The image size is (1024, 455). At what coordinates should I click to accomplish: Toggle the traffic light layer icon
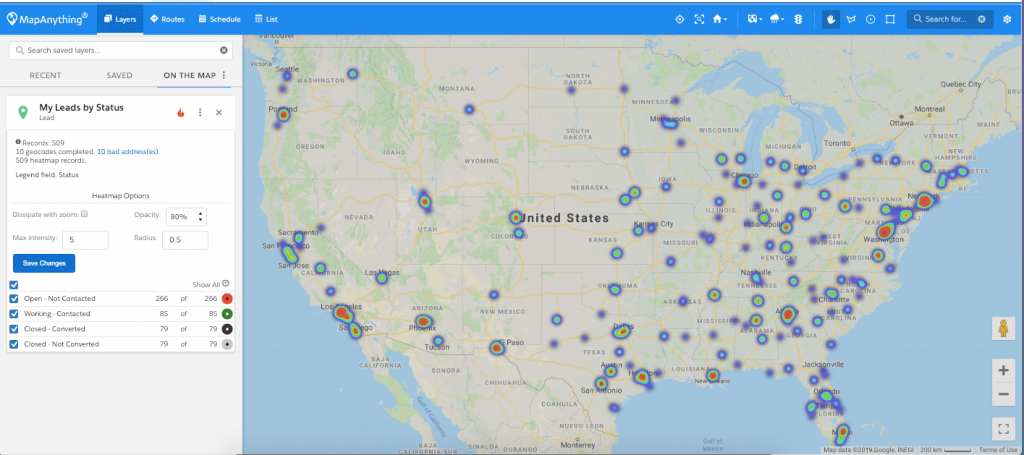point(798,19)
